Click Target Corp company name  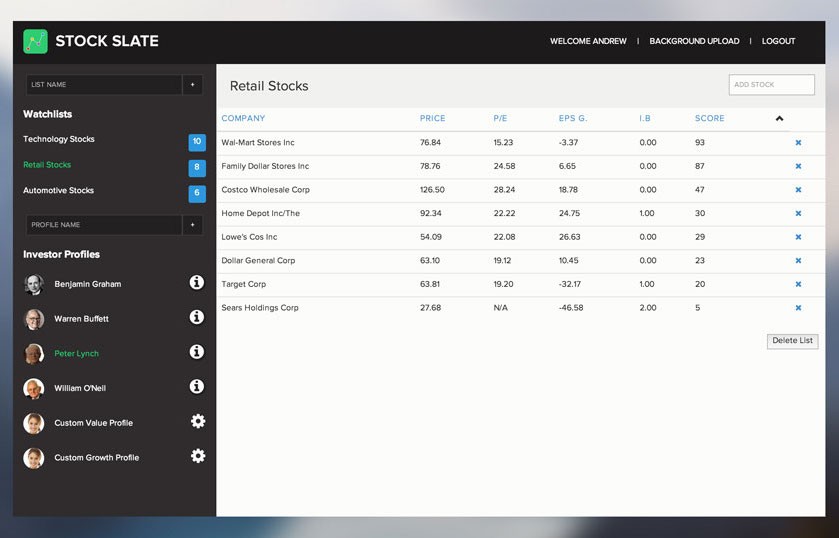click(x=243, y=284)
